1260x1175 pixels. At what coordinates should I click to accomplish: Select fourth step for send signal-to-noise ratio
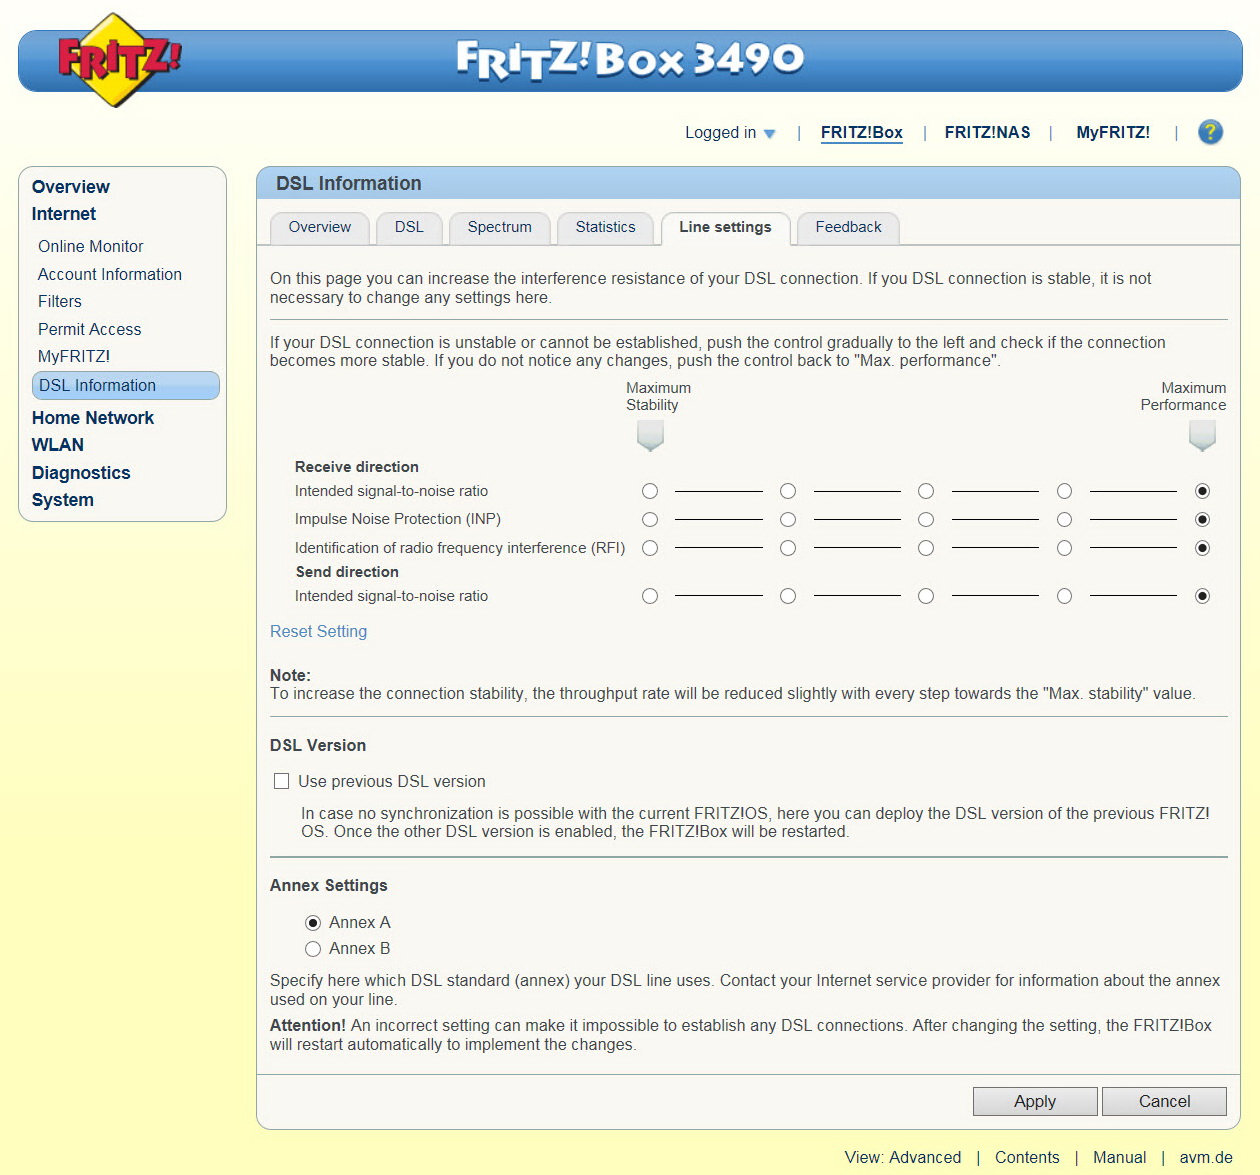click(x=1064, y=596)
